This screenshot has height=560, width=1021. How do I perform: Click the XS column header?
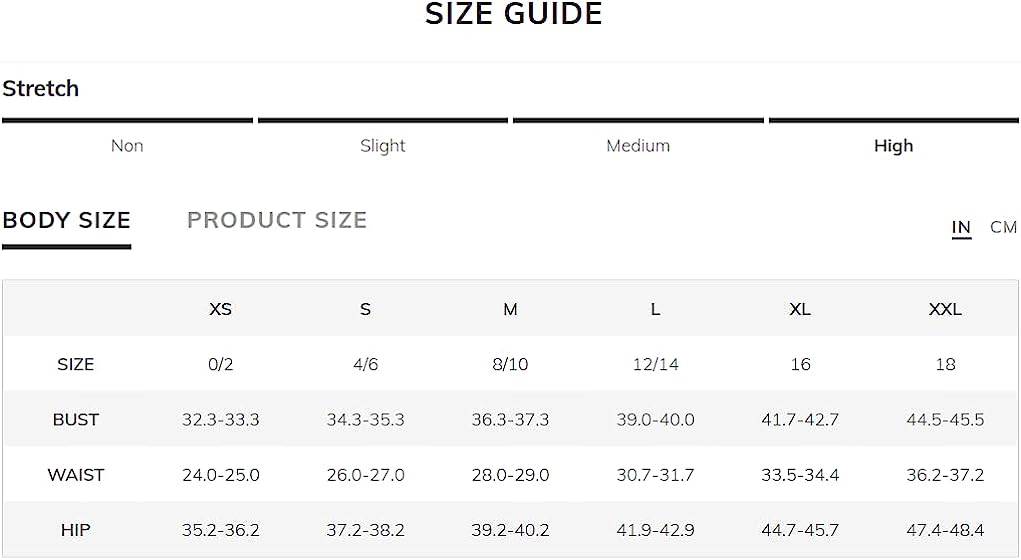point(221,309)
